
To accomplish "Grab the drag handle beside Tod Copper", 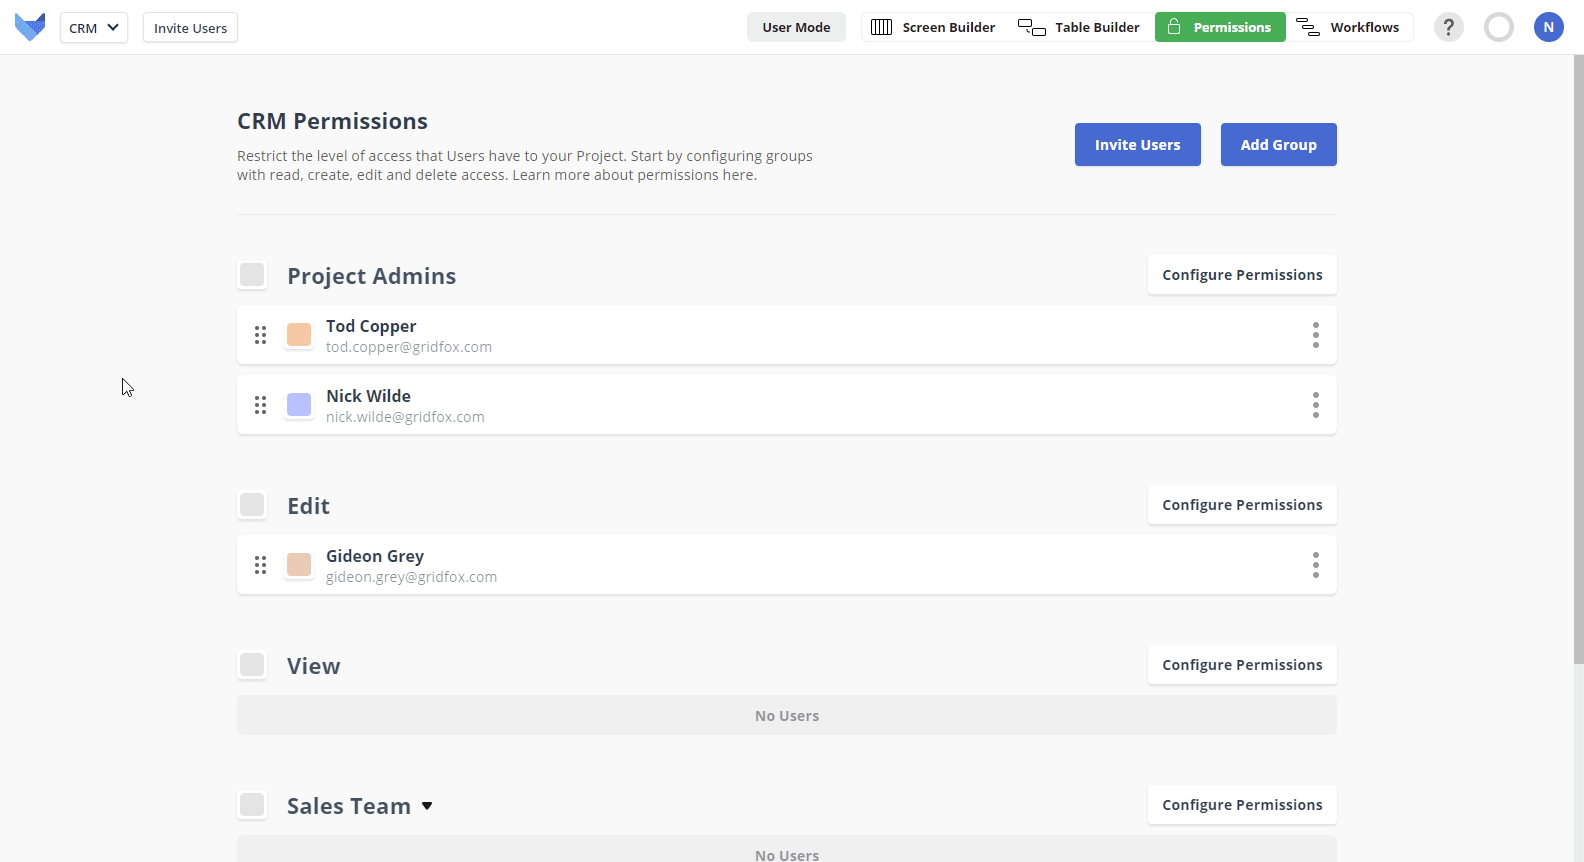I will tap(260, 335).
